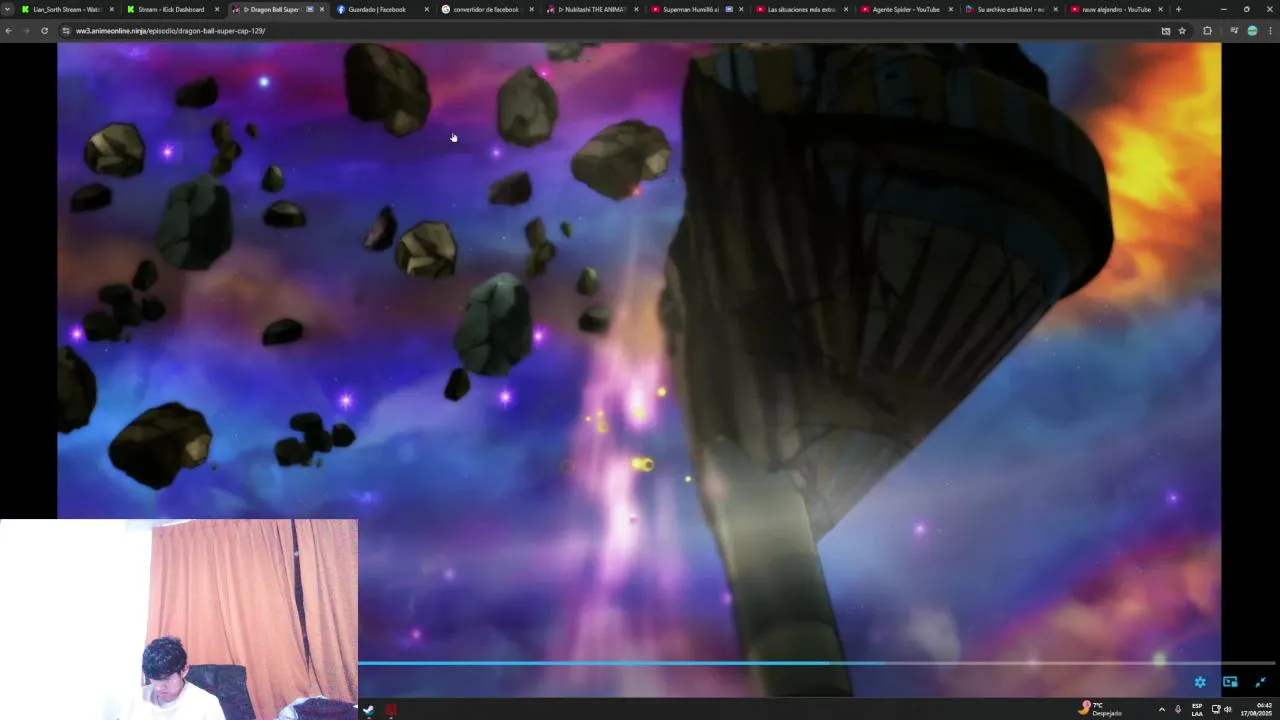
Task: Close the Dragon Ball Super tab
Action: click(x=321, y=9)
